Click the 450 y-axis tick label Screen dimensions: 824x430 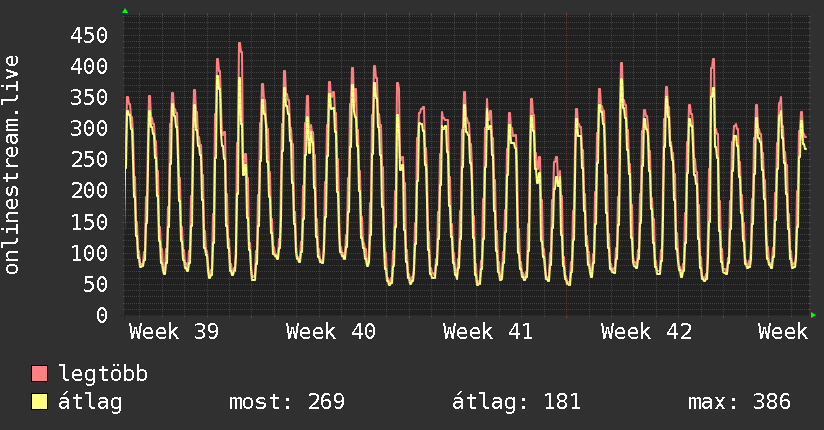click(x=89, y=36)
